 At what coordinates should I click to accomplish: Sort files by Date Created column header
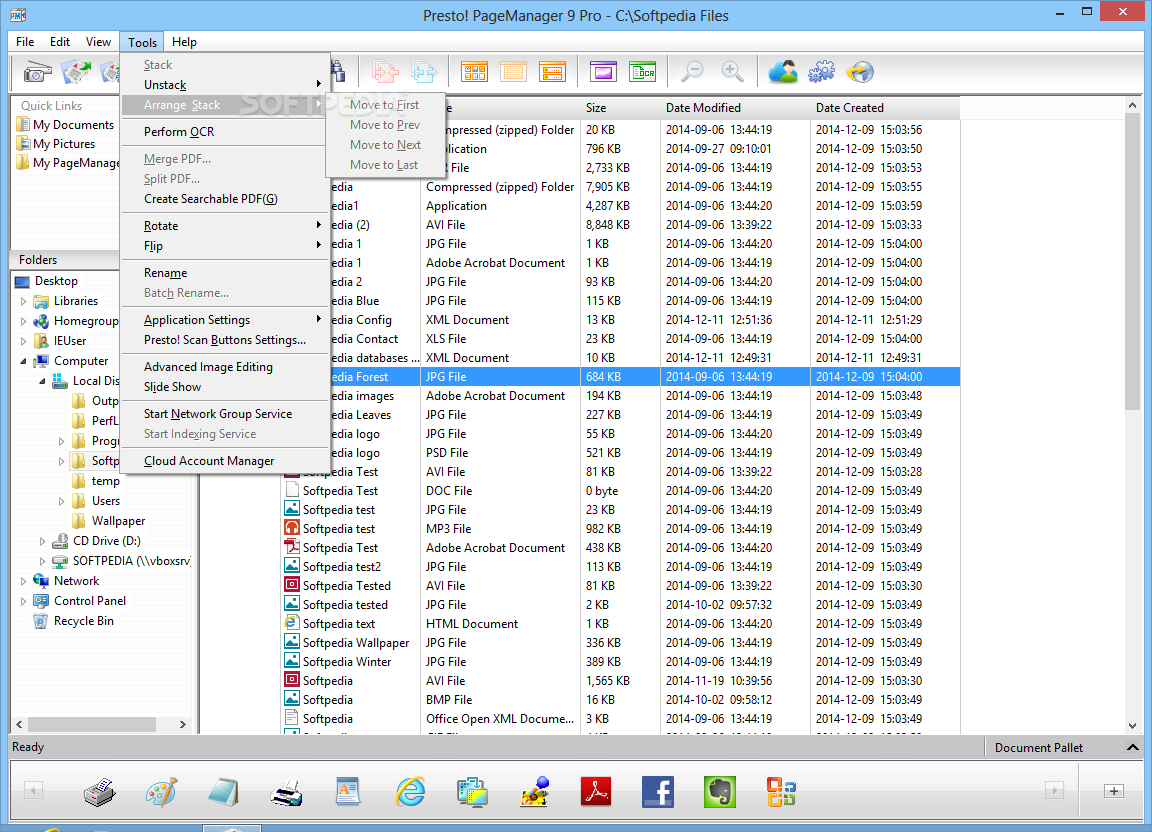tap(885, 107)
